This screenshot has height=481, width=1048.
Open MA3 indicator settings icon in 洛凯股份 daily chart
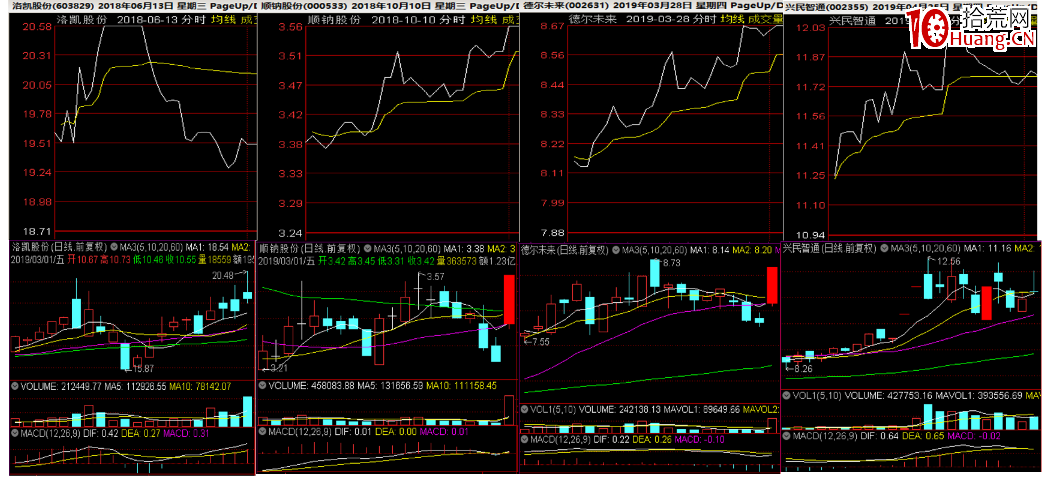click(115, 247)
